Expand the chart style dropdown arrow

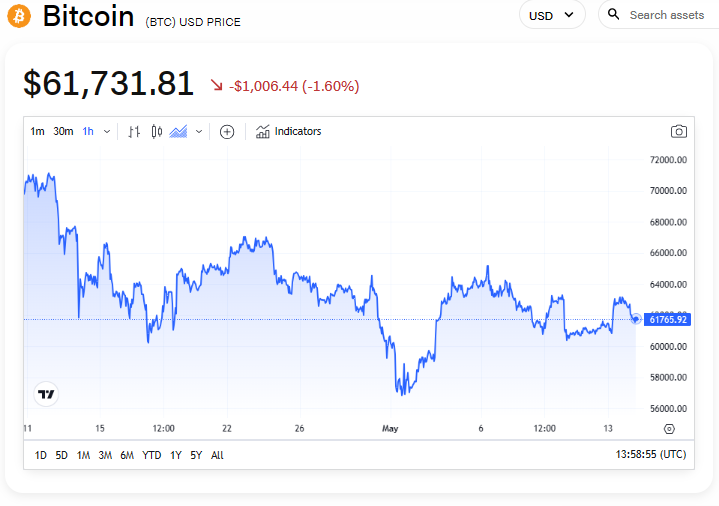(x=199, y=131)
